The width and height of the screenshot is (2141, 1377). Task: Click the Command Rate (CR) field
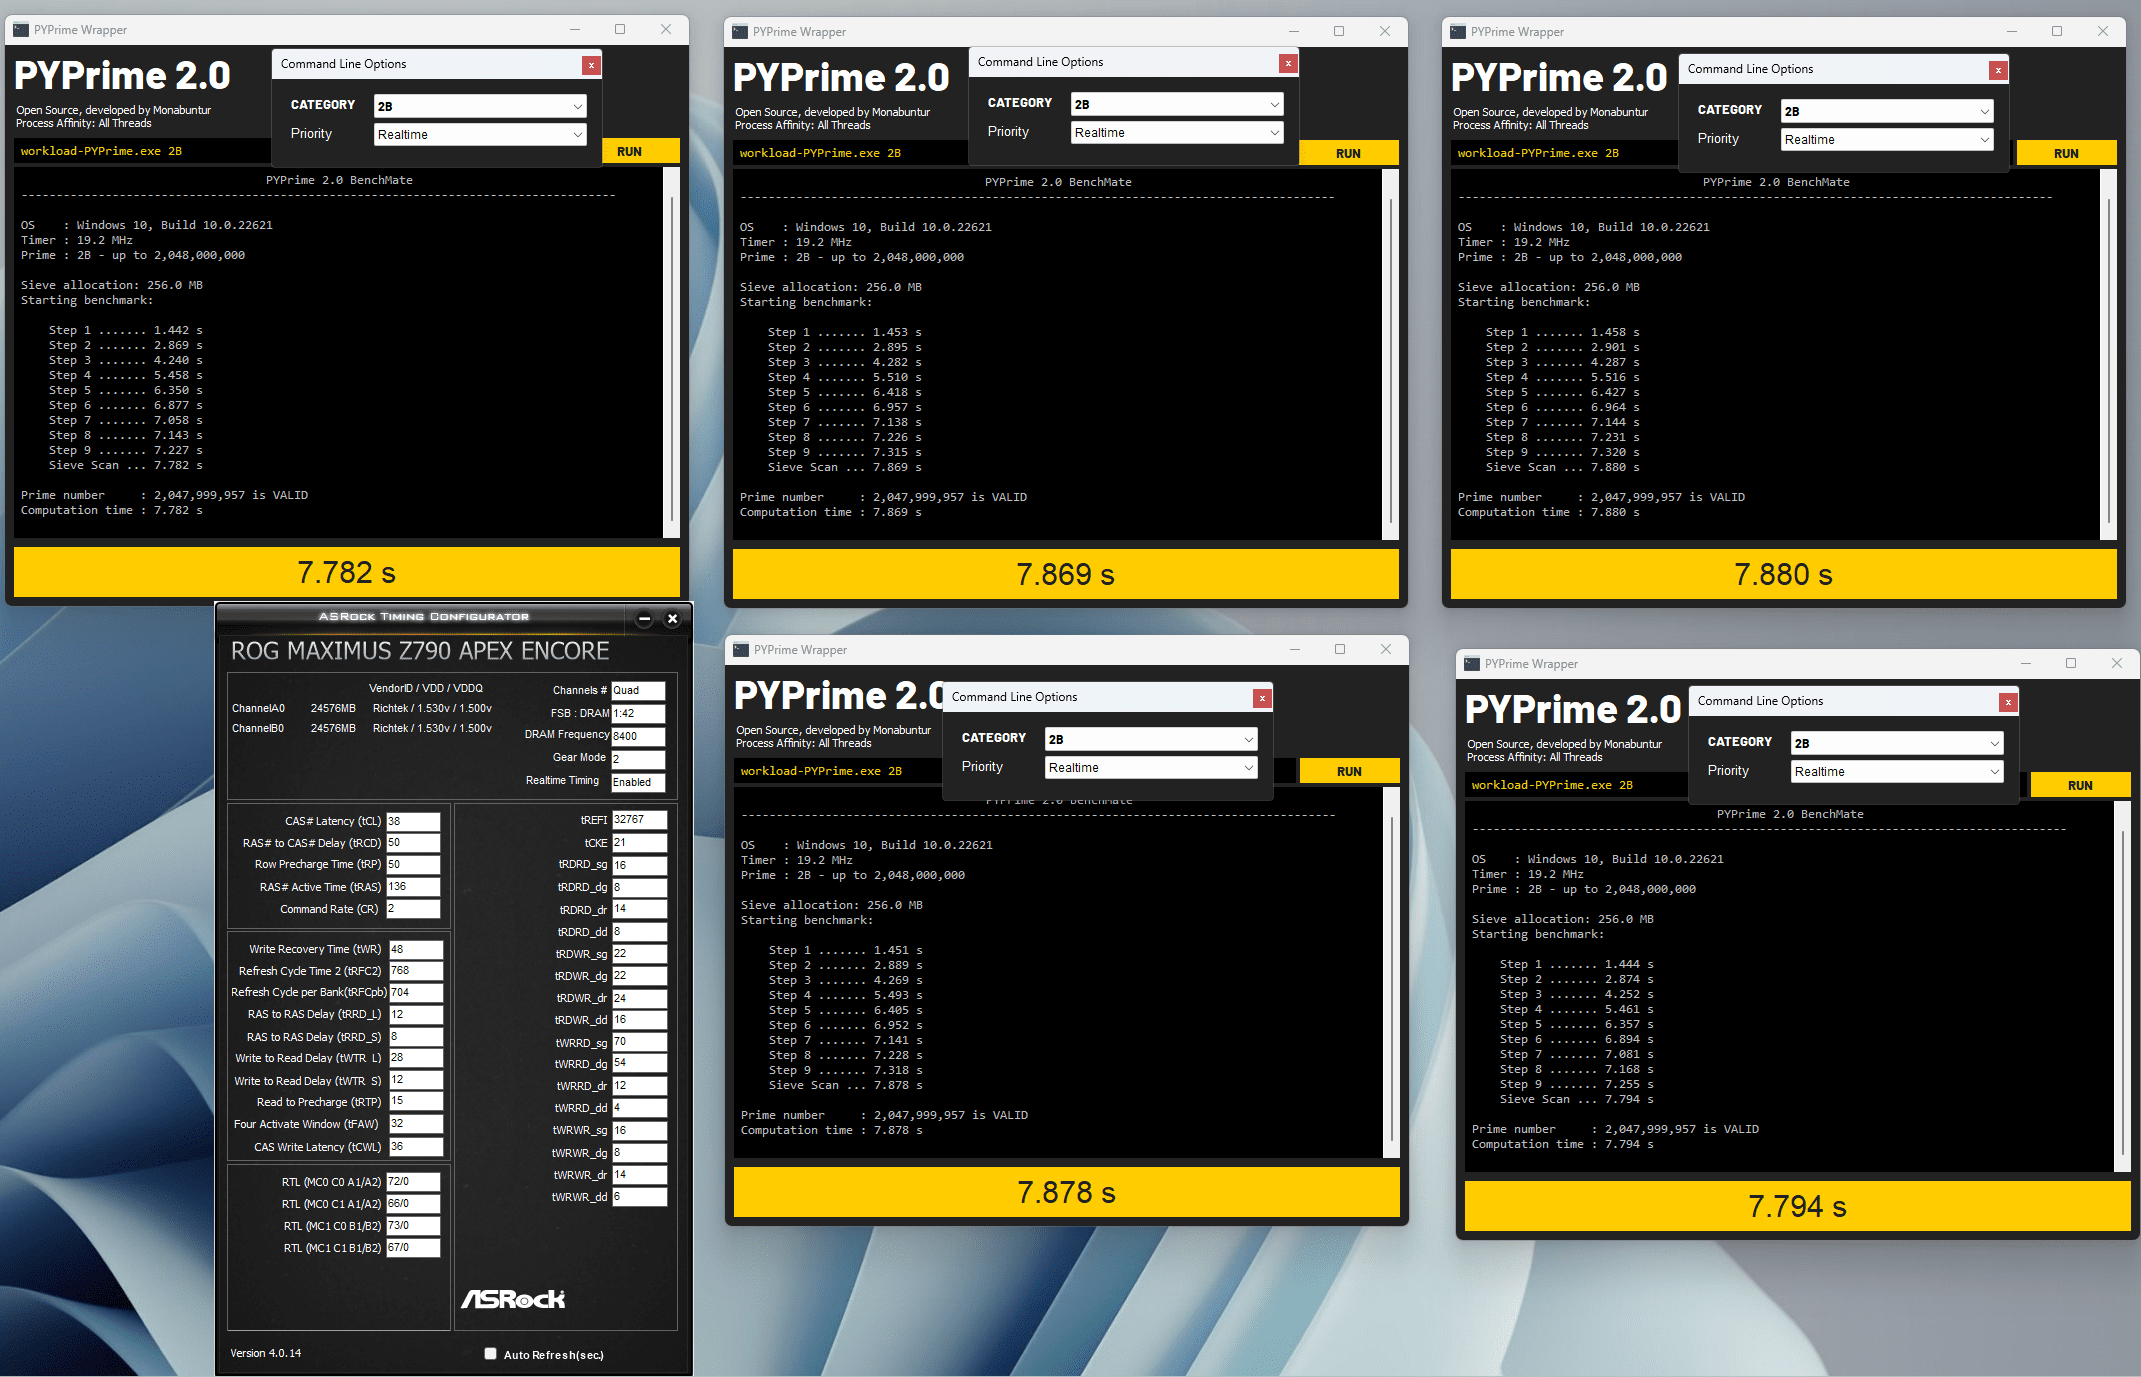(413, 910)
